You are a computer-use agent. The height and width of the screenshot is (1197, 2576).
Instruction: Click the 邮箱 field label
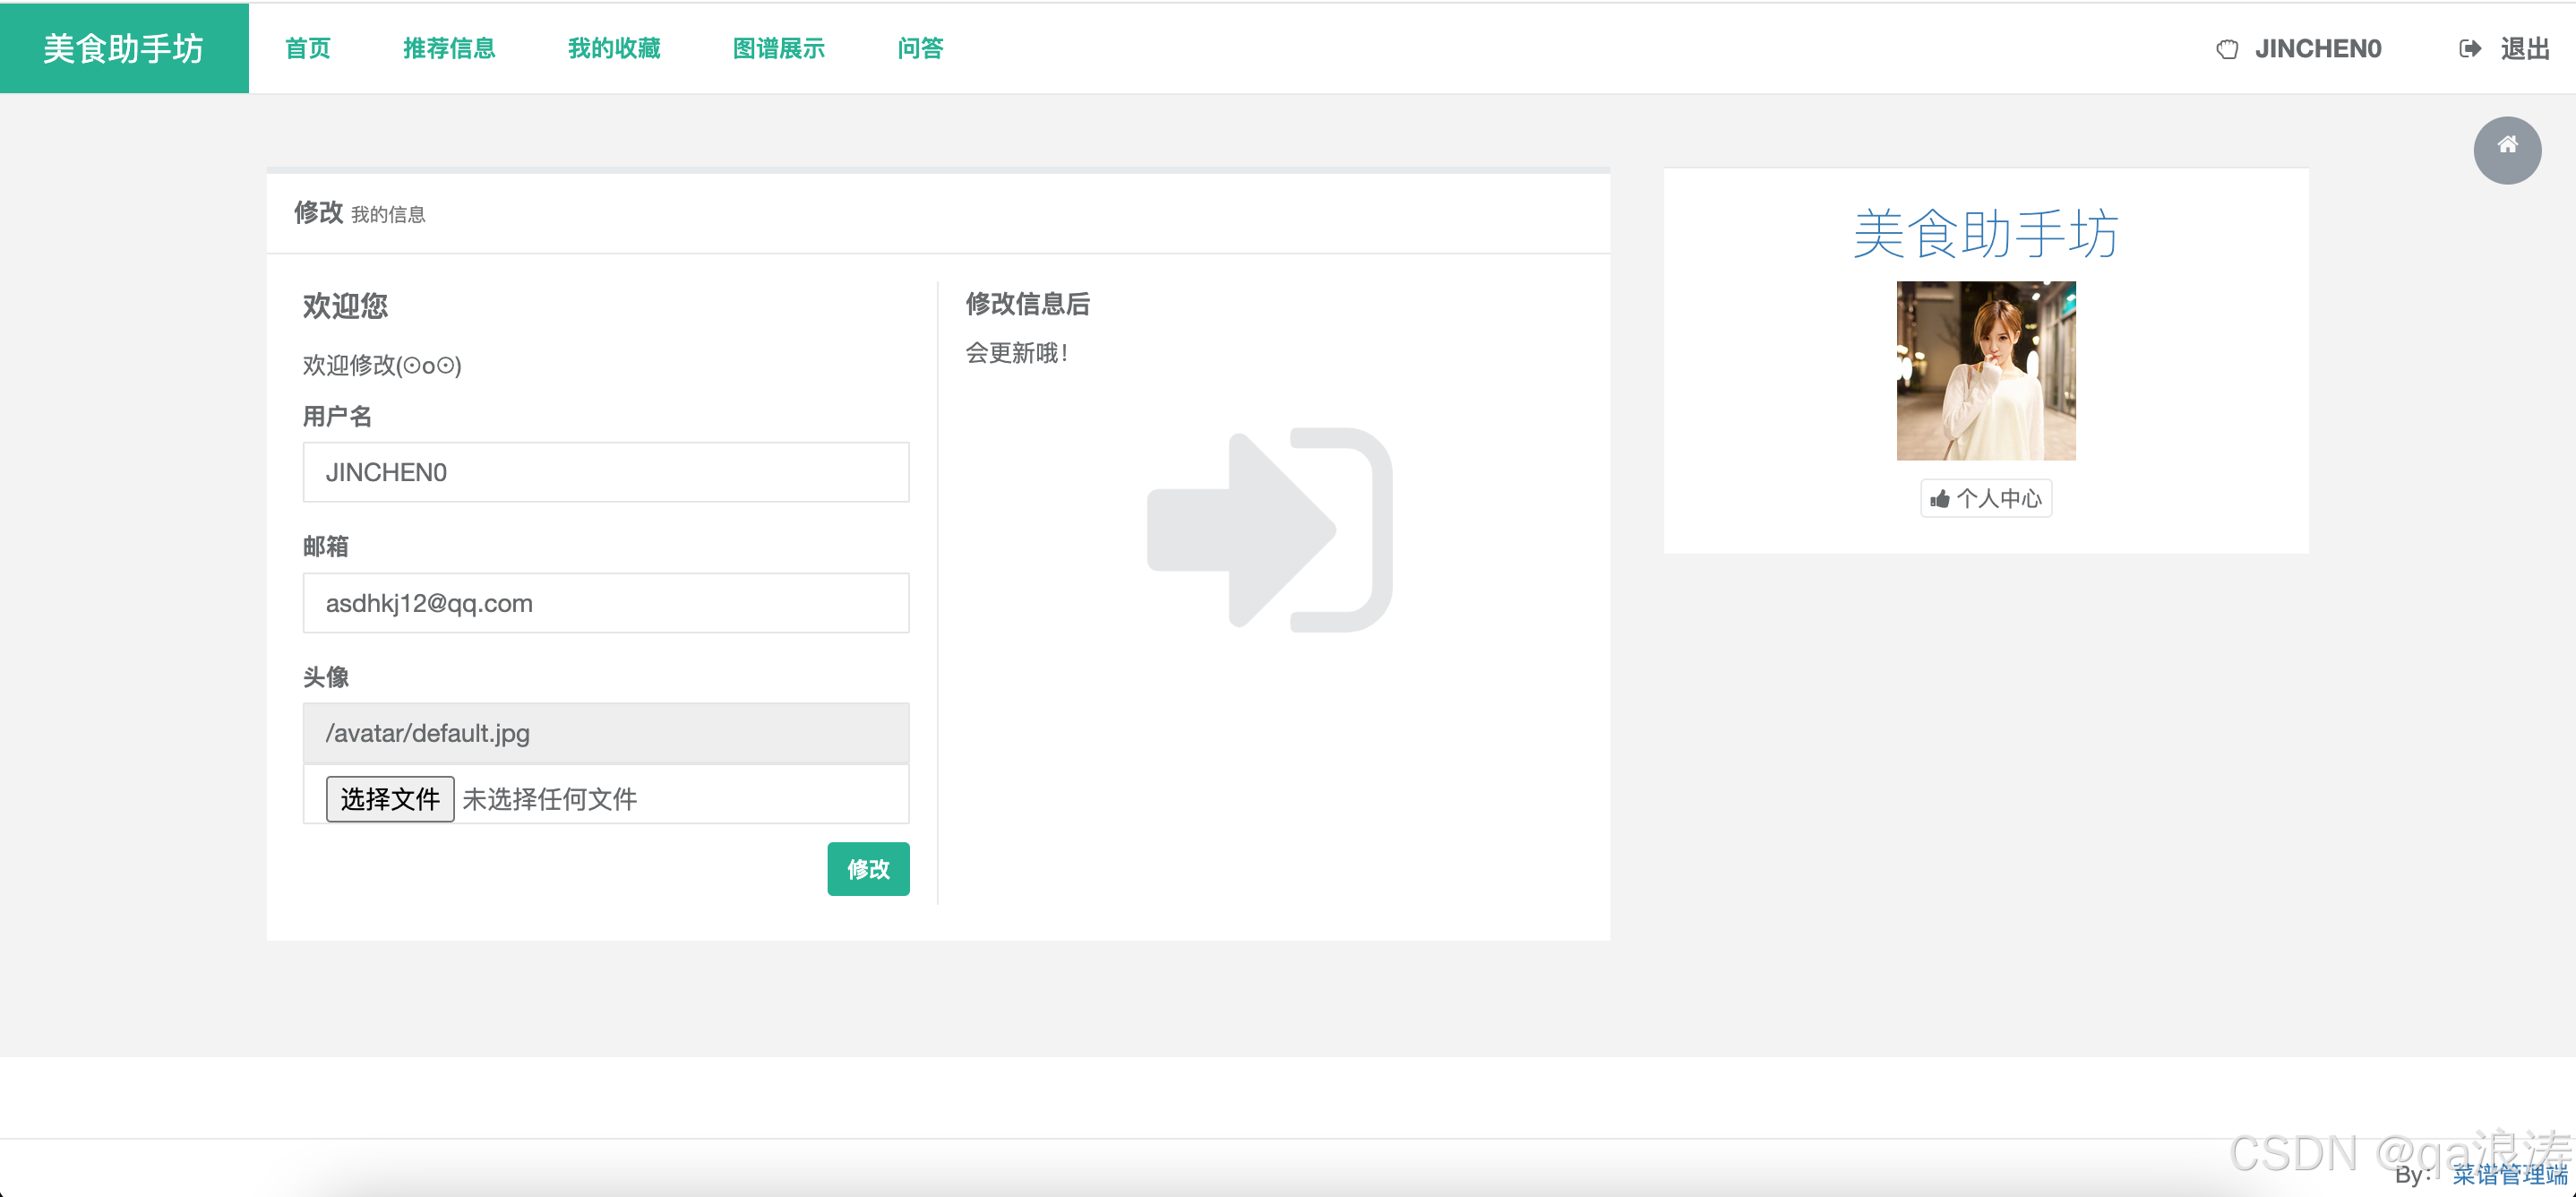(326, 546)
